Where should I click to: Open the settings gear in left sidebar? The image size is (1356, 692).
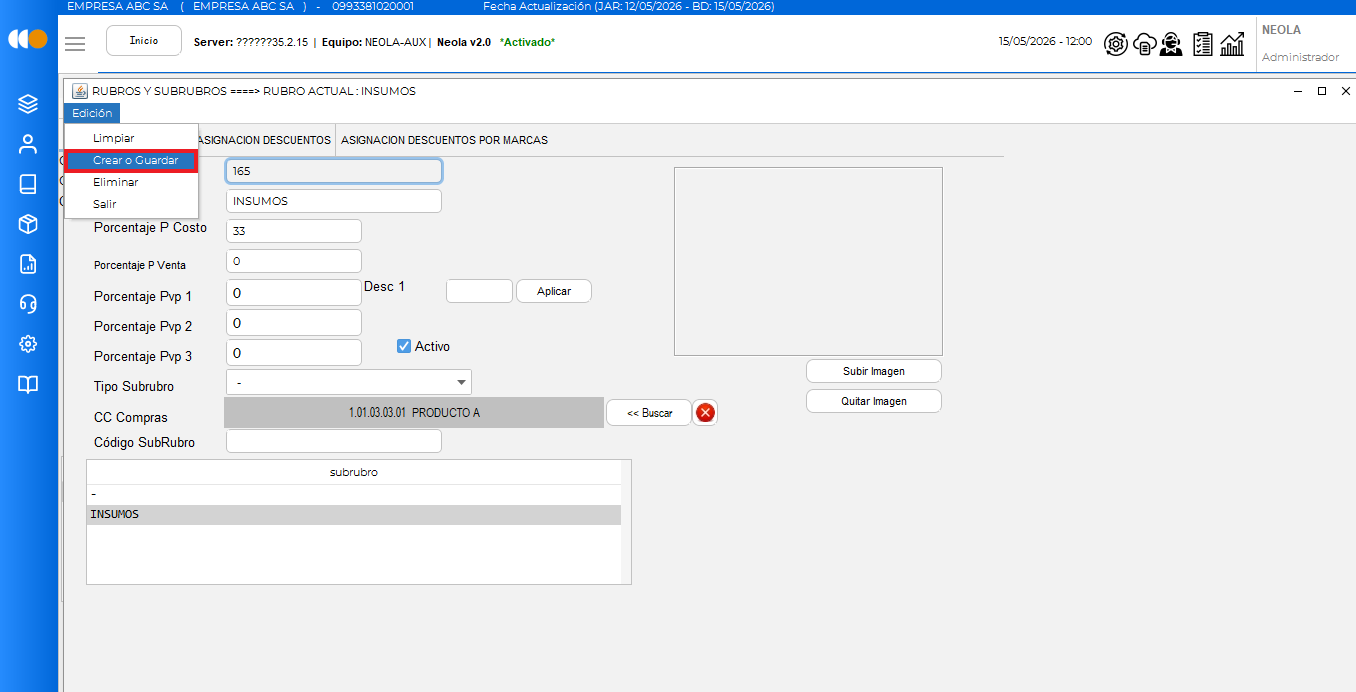pyautogui.click(x=28, y=344)
